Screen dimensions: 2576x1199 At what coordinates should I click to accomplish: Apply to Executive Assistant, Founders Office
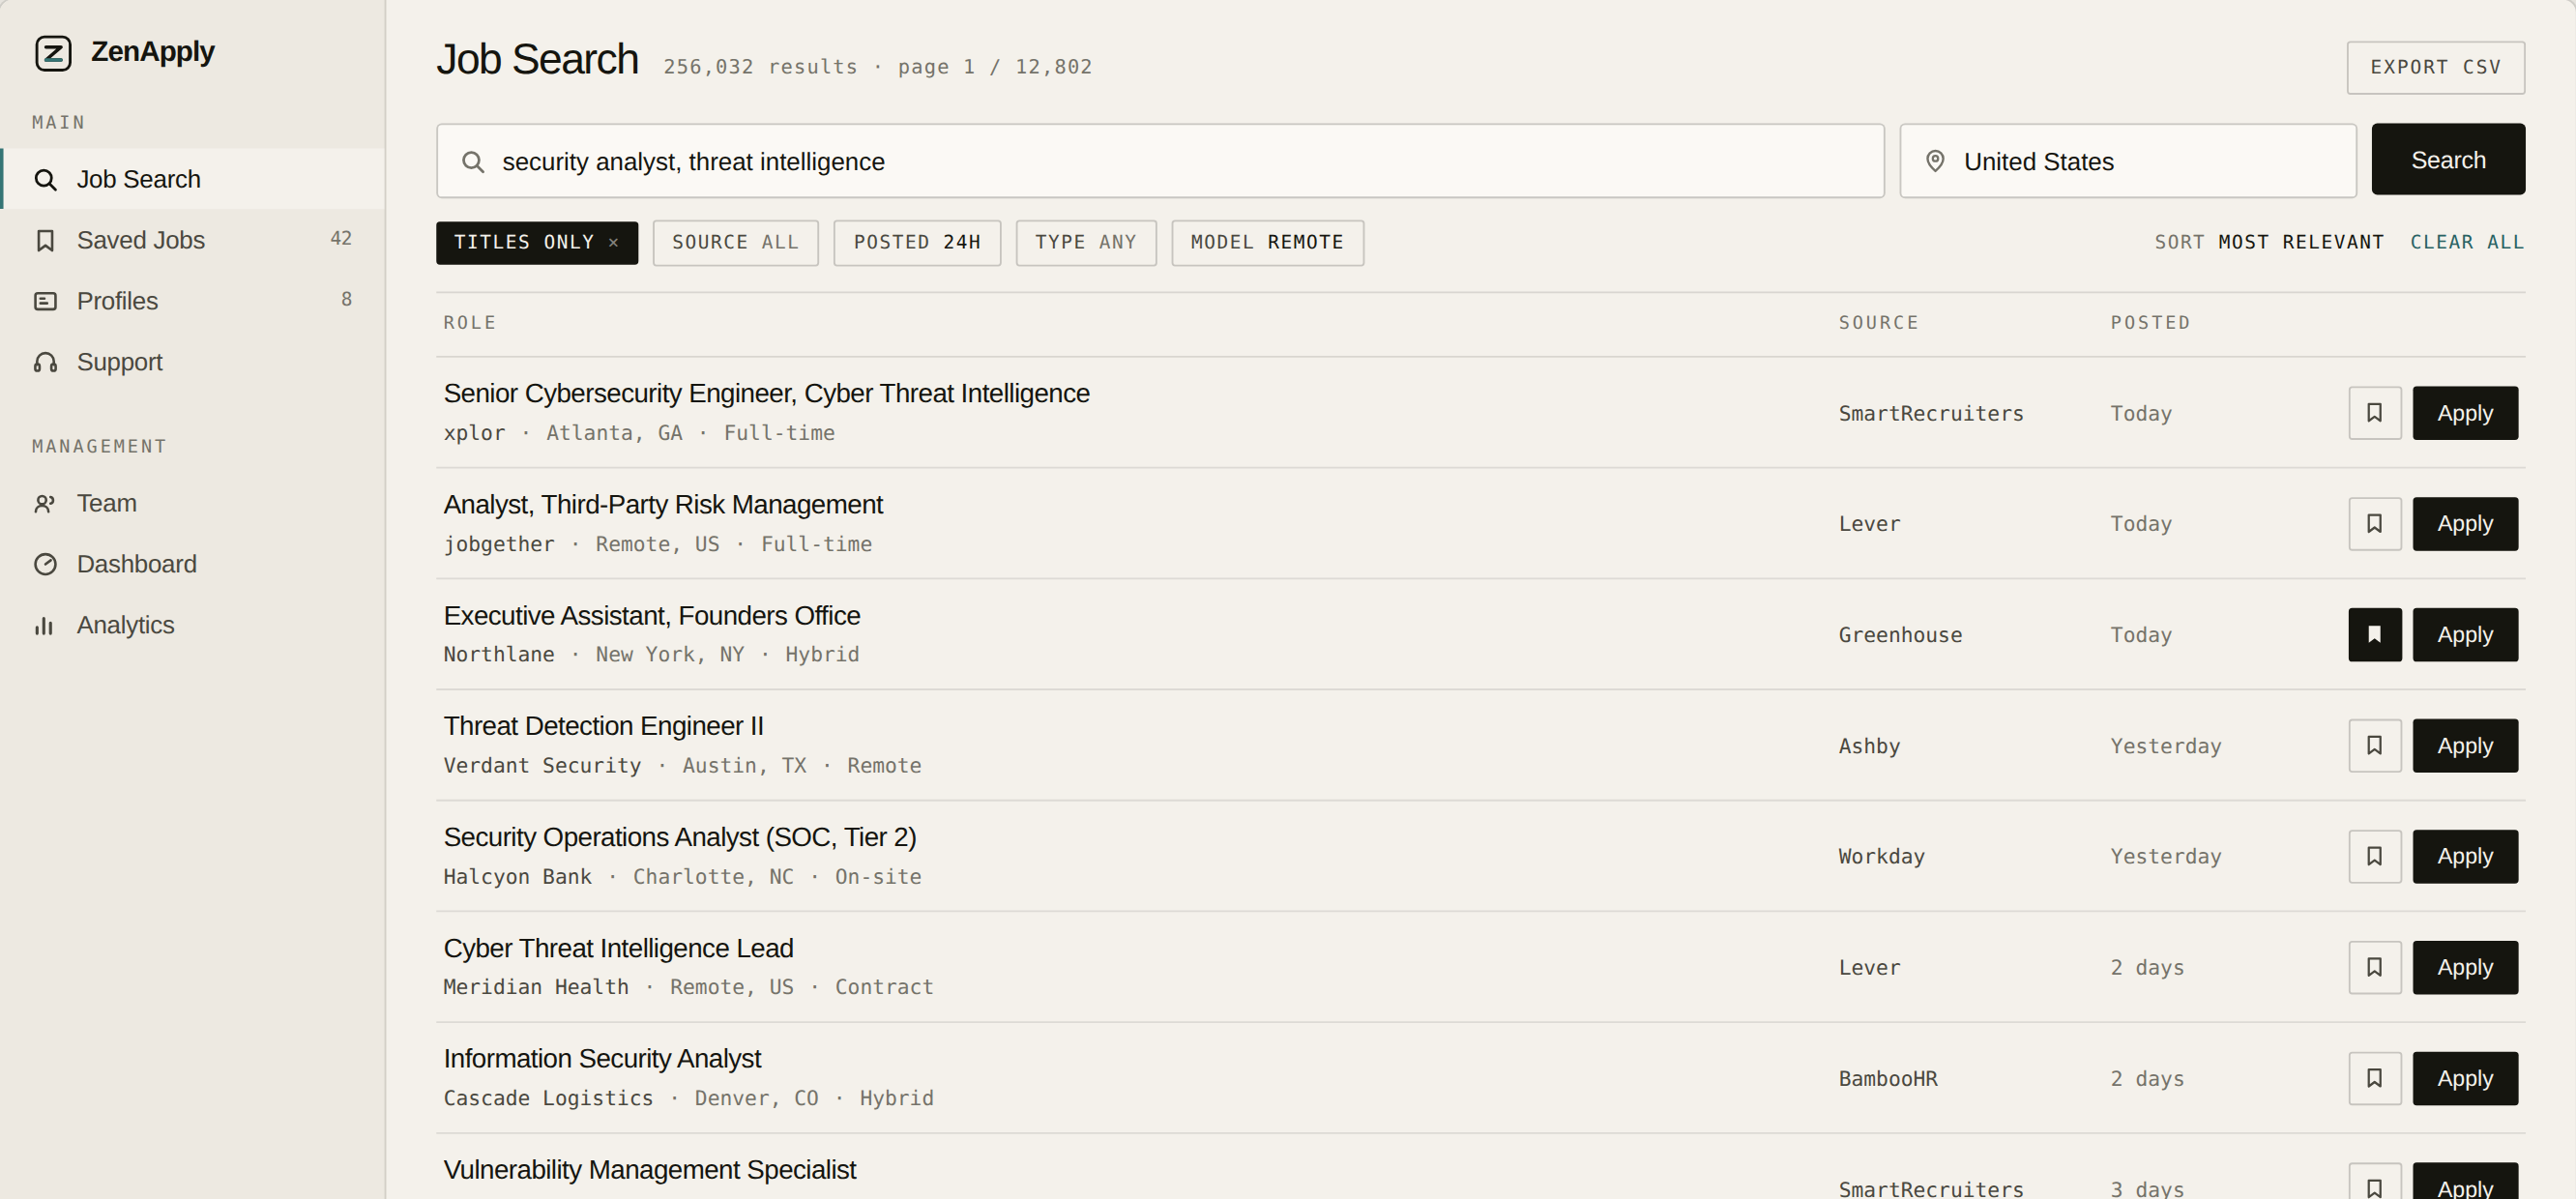(2465, 635)
